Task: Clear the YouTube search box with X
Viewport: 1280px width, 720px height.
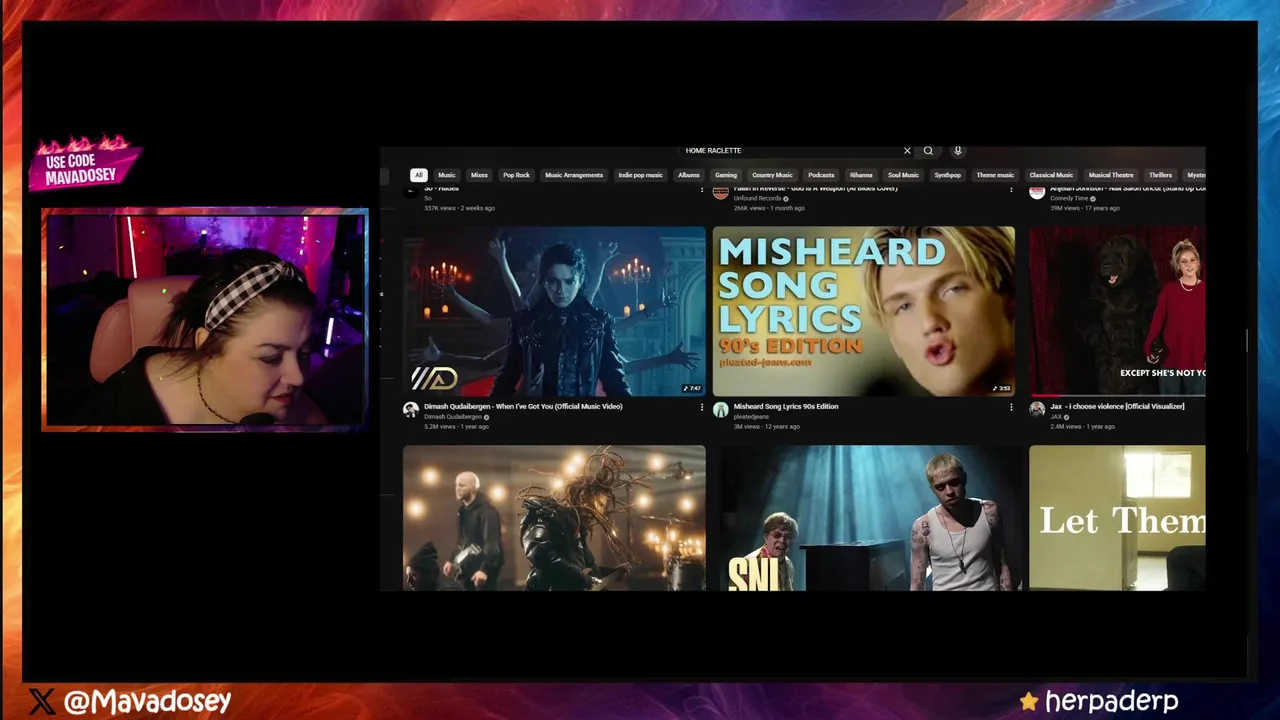Action: tap(907, 151)
